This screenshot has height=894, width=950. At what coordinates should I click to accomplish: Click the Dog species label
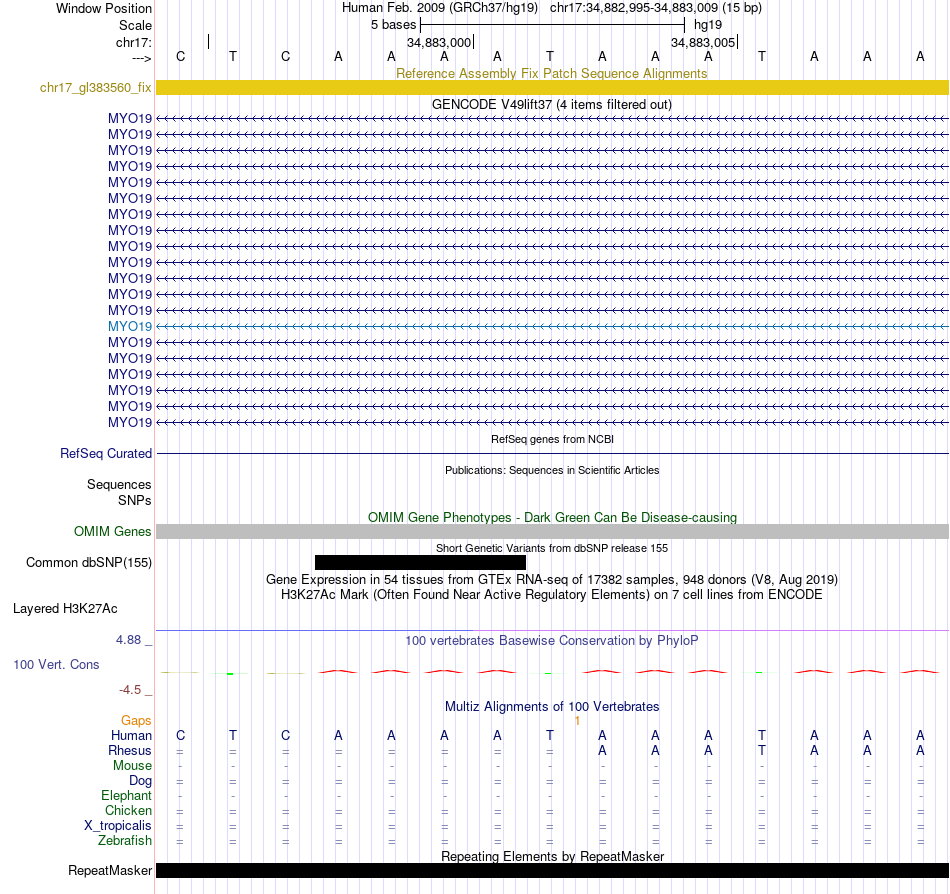click(x=140, y=781)
